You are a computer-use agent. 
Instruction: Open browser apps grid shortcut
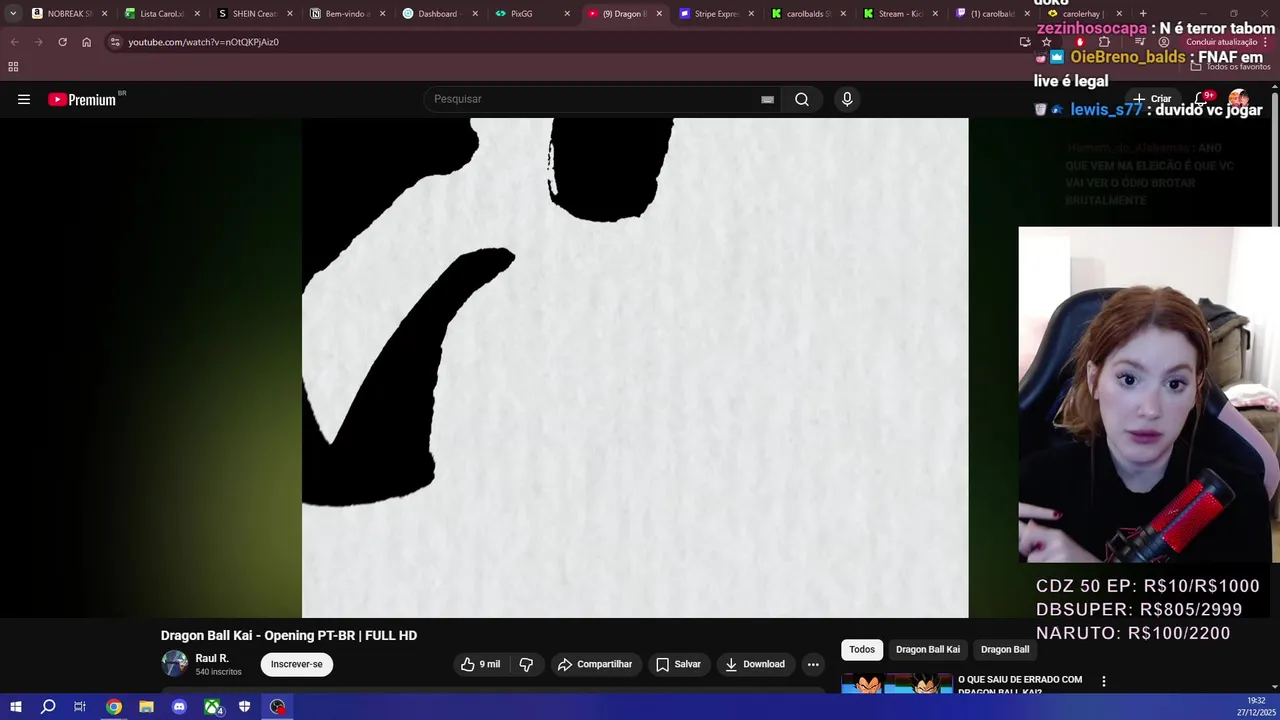tap(13, 67)
